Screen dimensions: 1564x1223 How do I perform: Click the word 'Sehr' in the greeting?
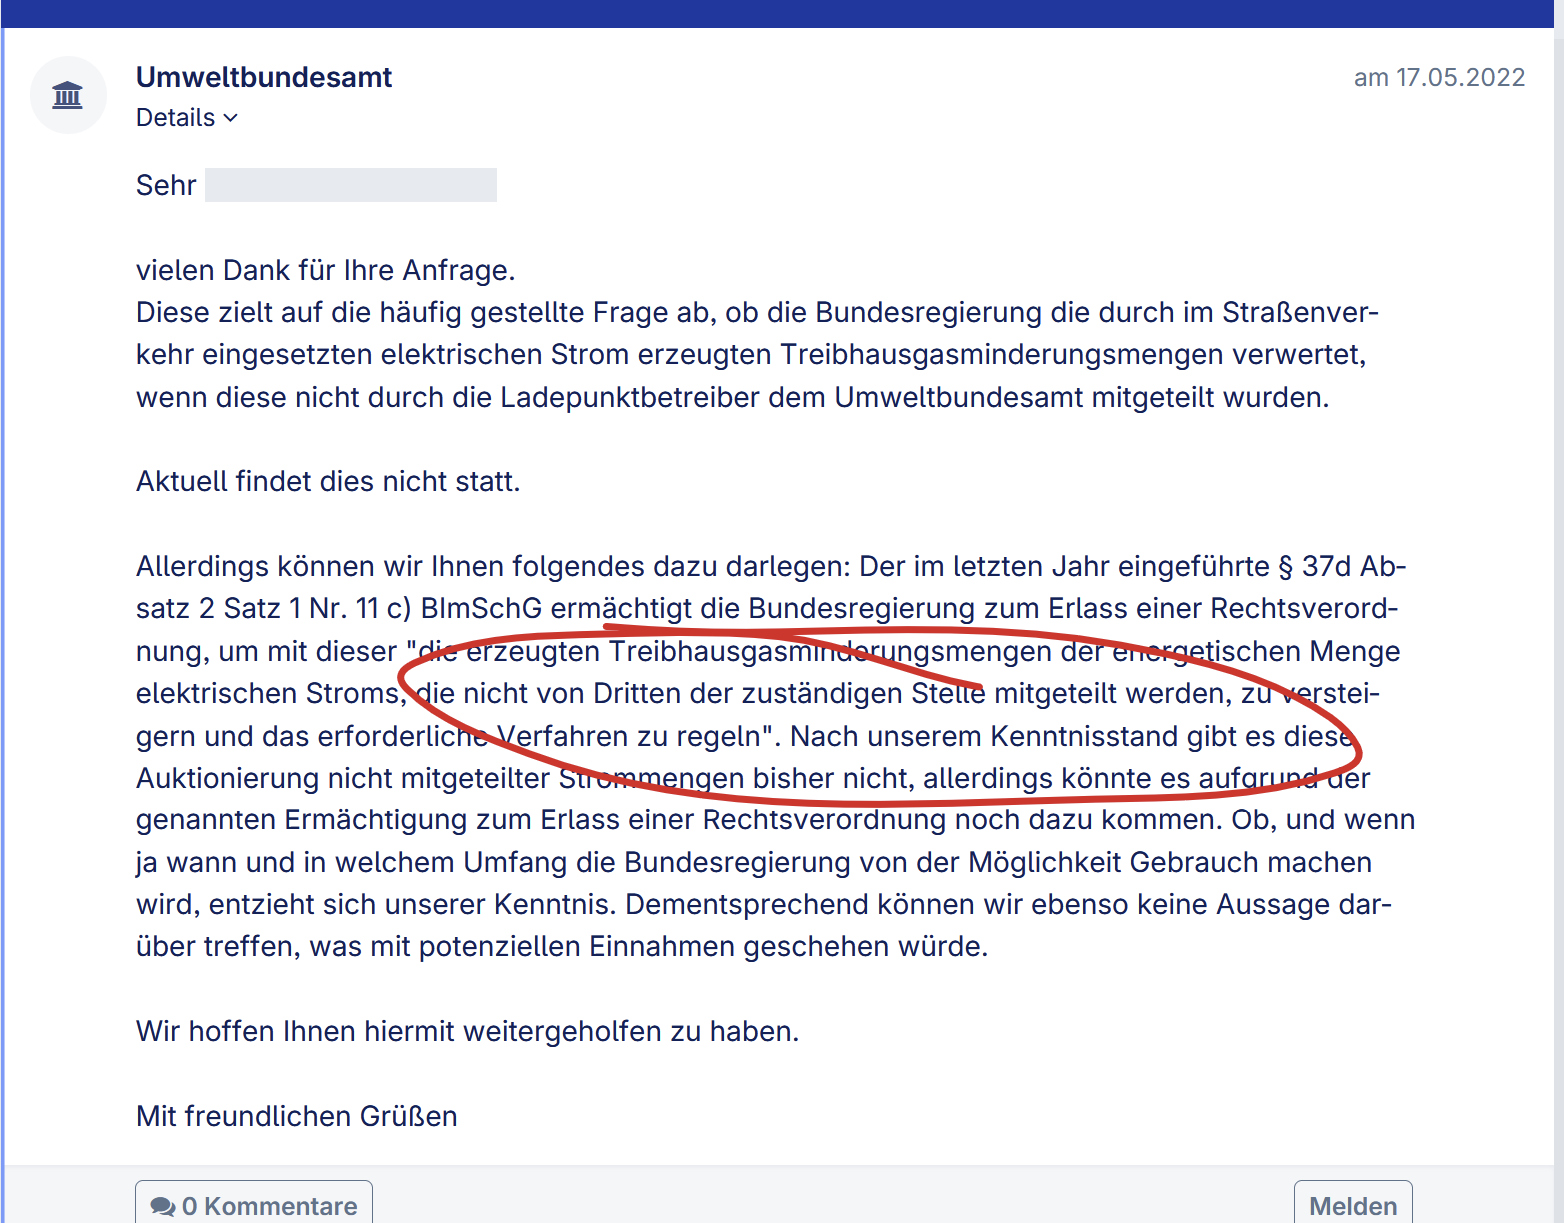pyautogui.click(x=166, y=185)
